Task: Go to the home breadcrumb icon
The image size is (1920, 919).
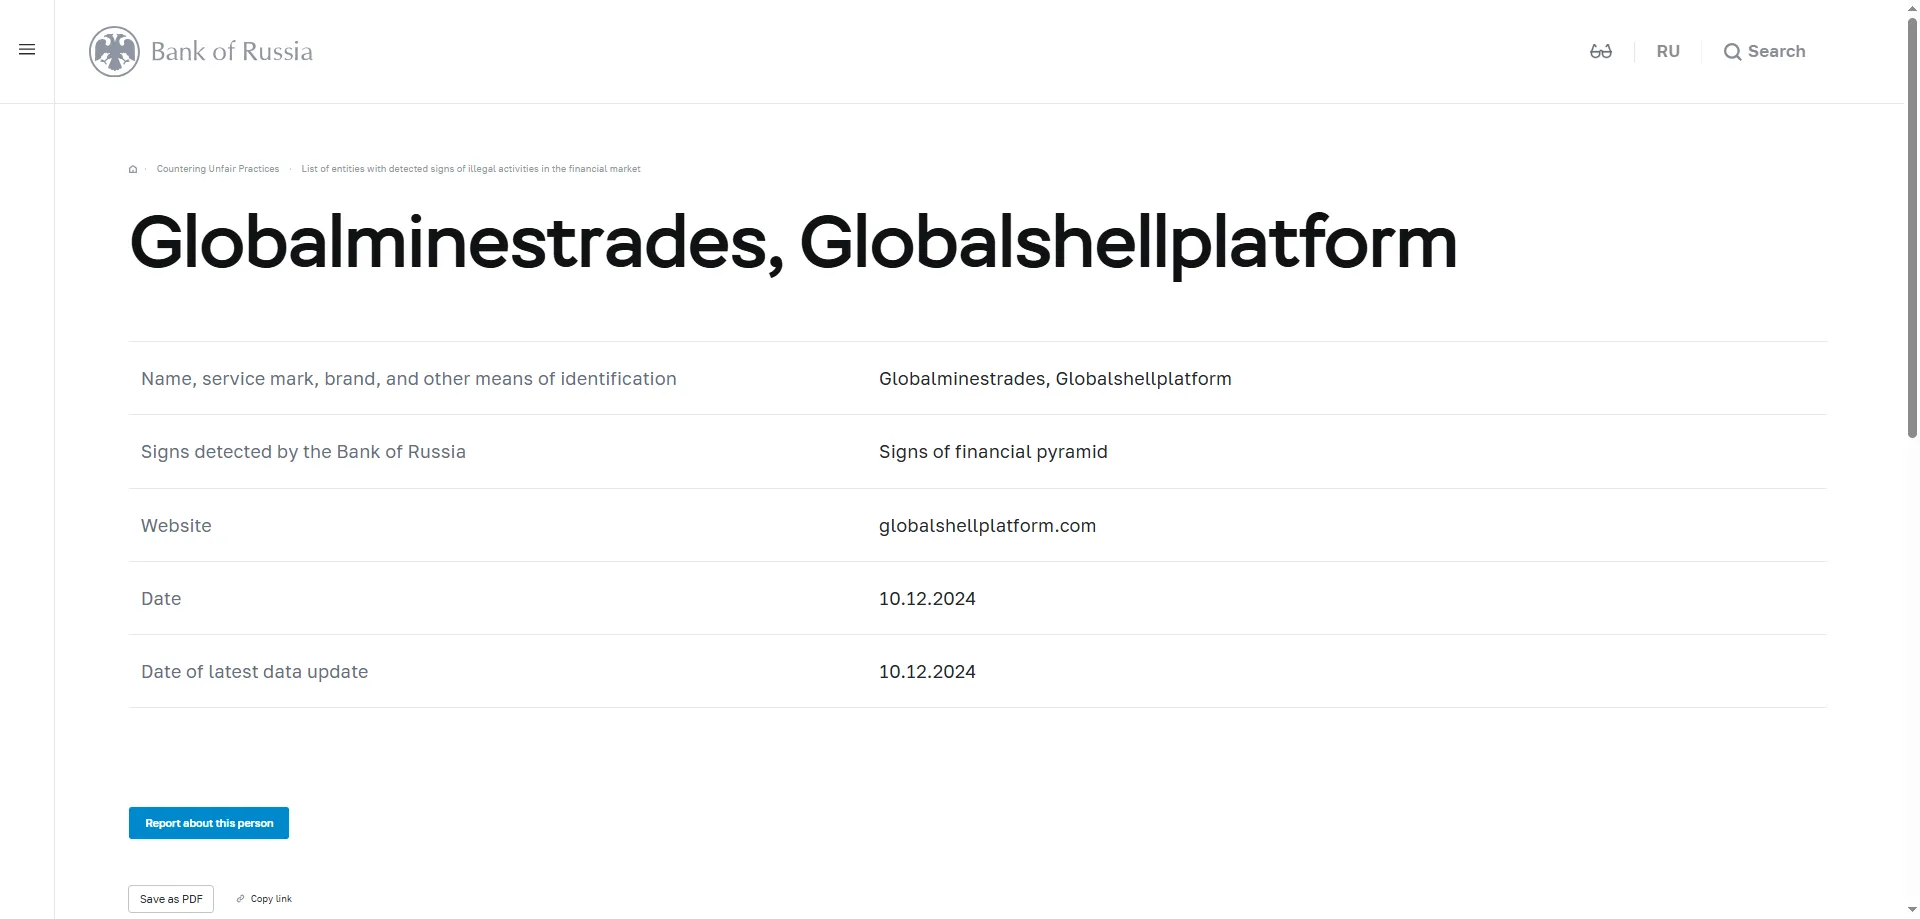Action: [x=133, y=170]
